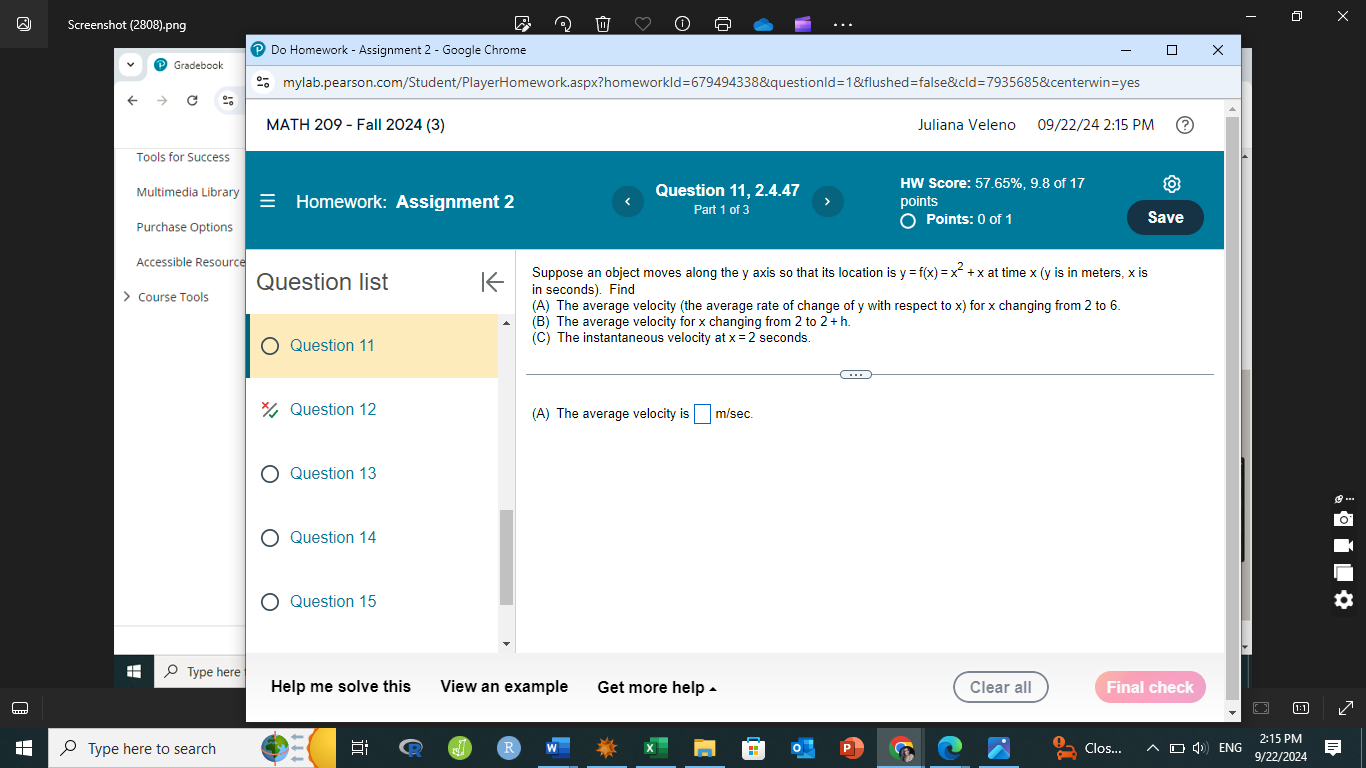The width and height of the screenshot is (1366, 768).
Task: Click Help me solve this
Action: tap(340, 687)
